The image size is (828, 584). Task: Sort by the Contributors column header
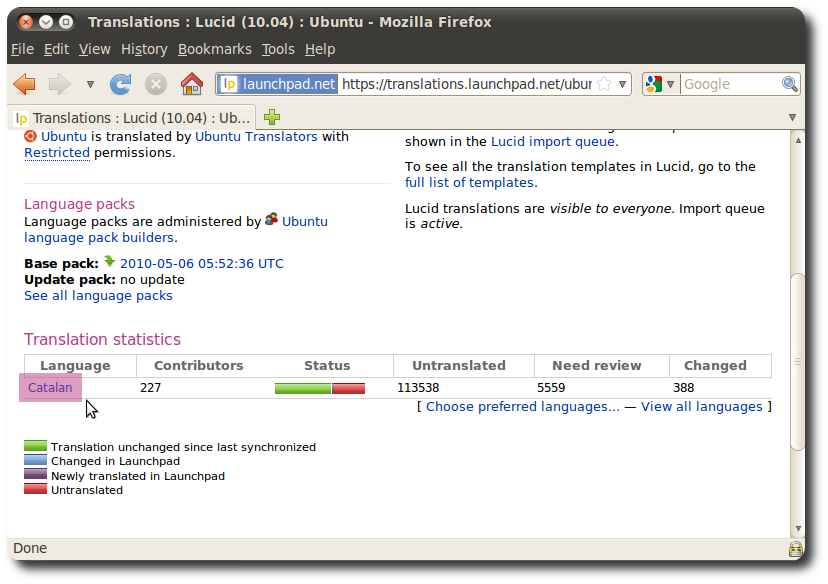pos(199,365)
